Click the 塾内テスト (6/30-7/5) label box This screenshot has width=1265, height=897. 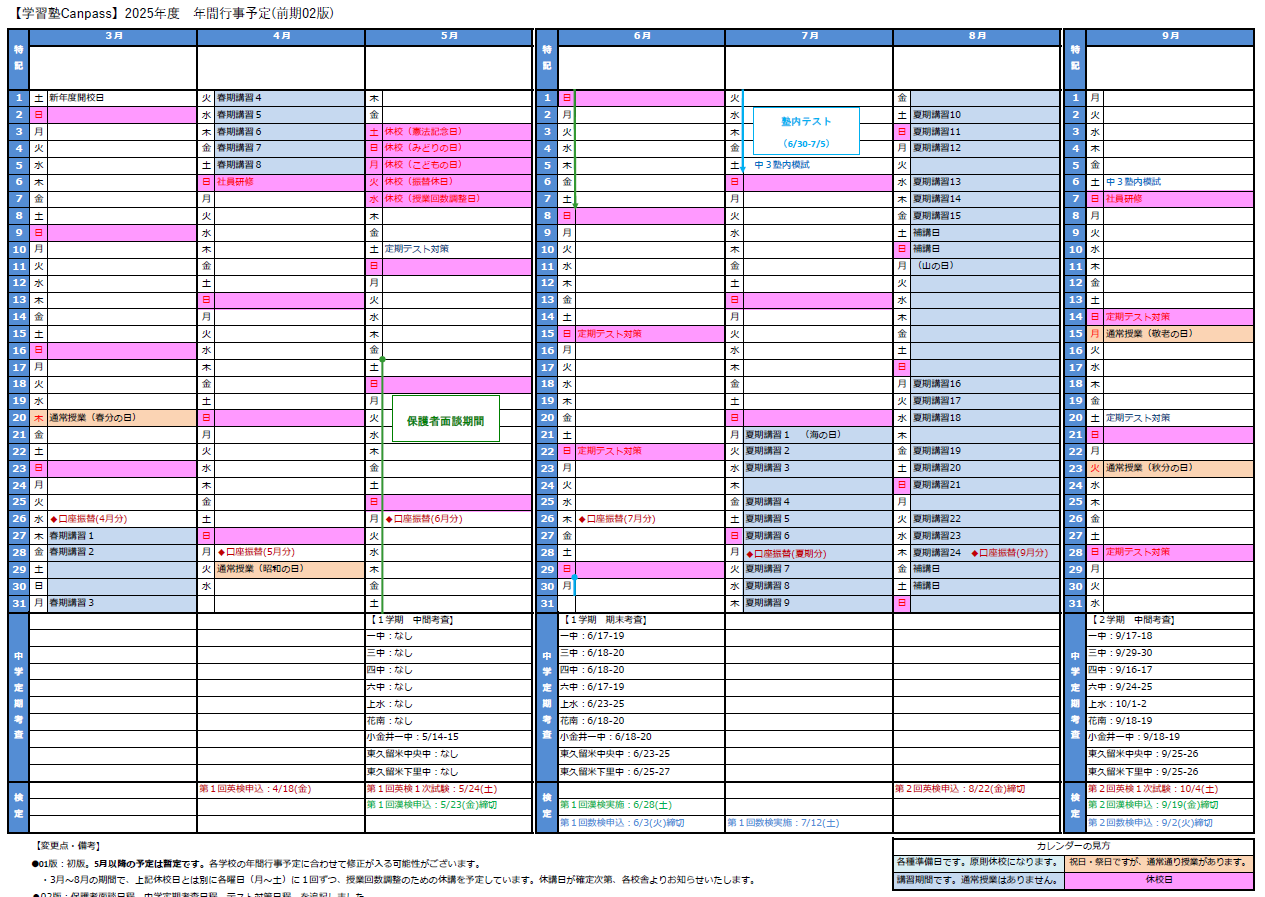806,132
